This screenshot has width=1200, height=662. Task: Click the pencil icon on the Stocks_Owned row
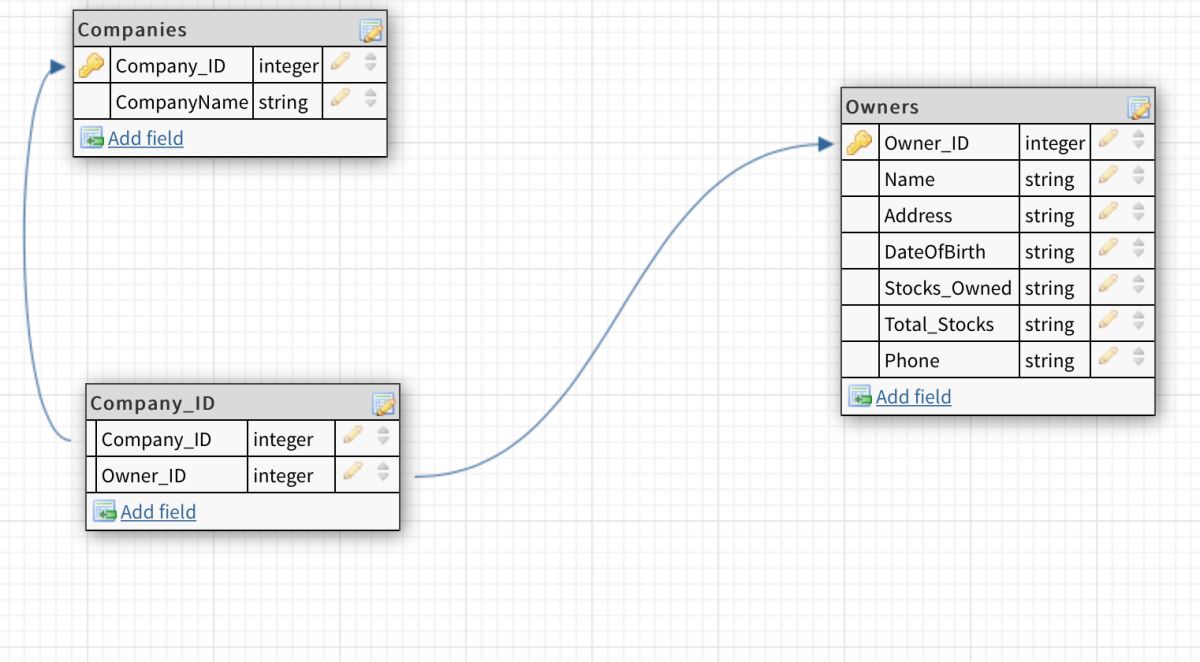click(x=1108, y=284)
